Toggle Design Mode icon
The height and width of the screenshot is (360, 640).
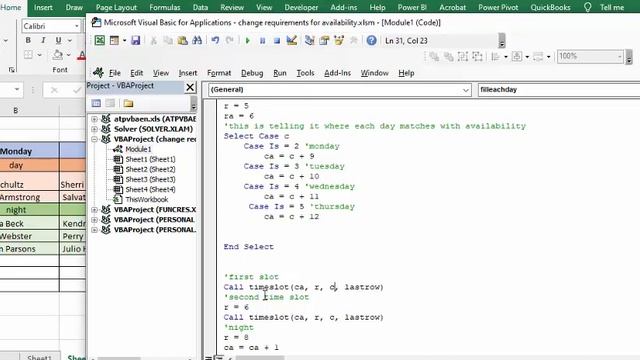291,40
